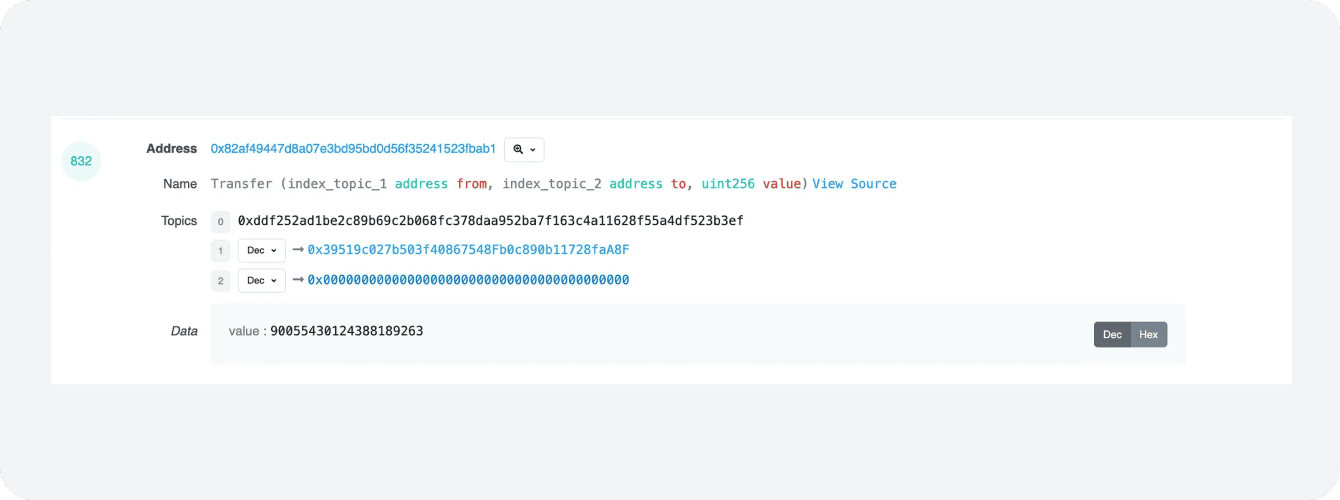Switch data display to Dec
The height and width of the screenshot is (500, 1340).
(x=1112, y=334)
